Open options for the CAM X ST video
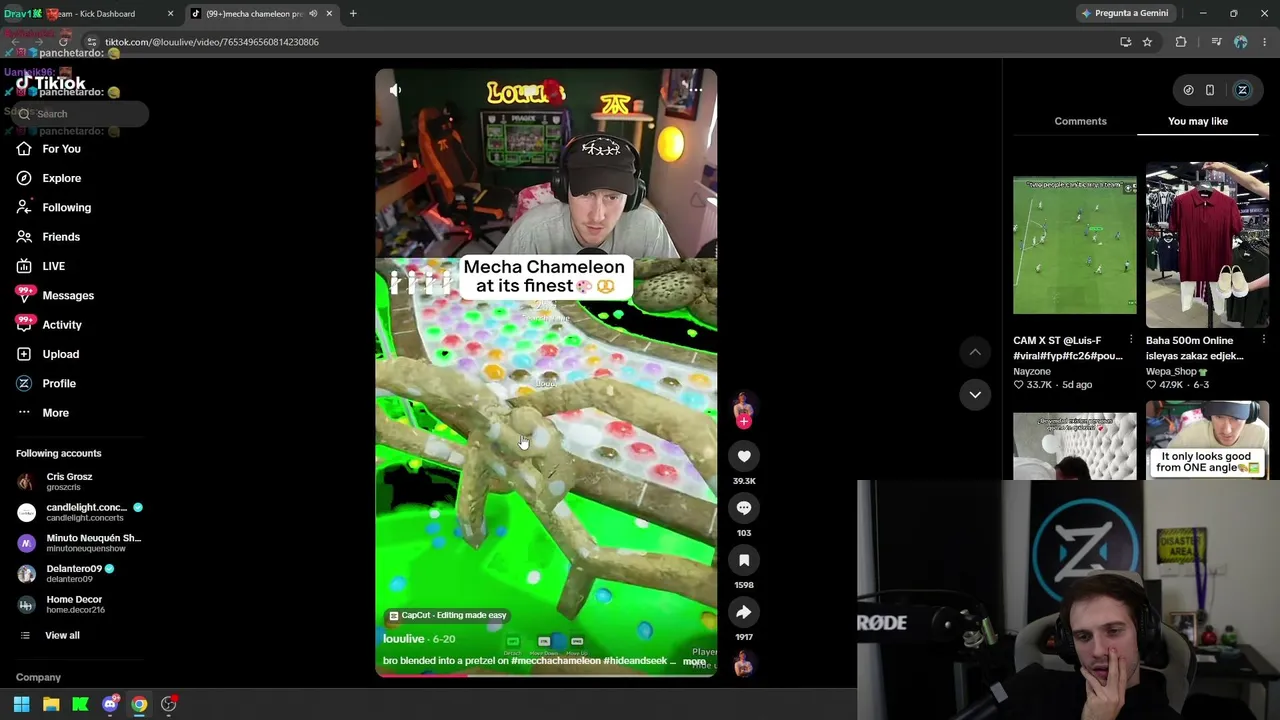Screen dimensions: 1280x720 [1131, 340]
